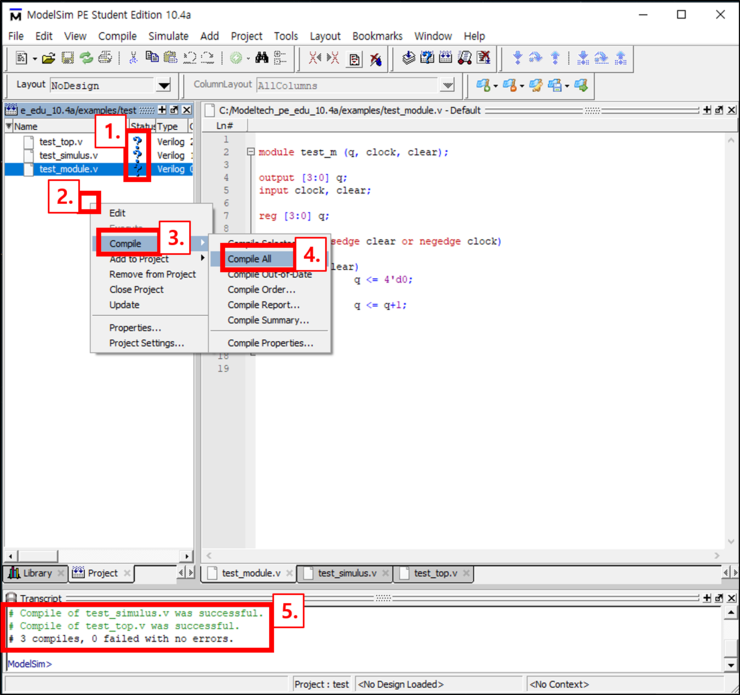Open the ColumnLayout AllColumns dropdown
This screenshot has width=740, height=695.
[x=447, y=85]
